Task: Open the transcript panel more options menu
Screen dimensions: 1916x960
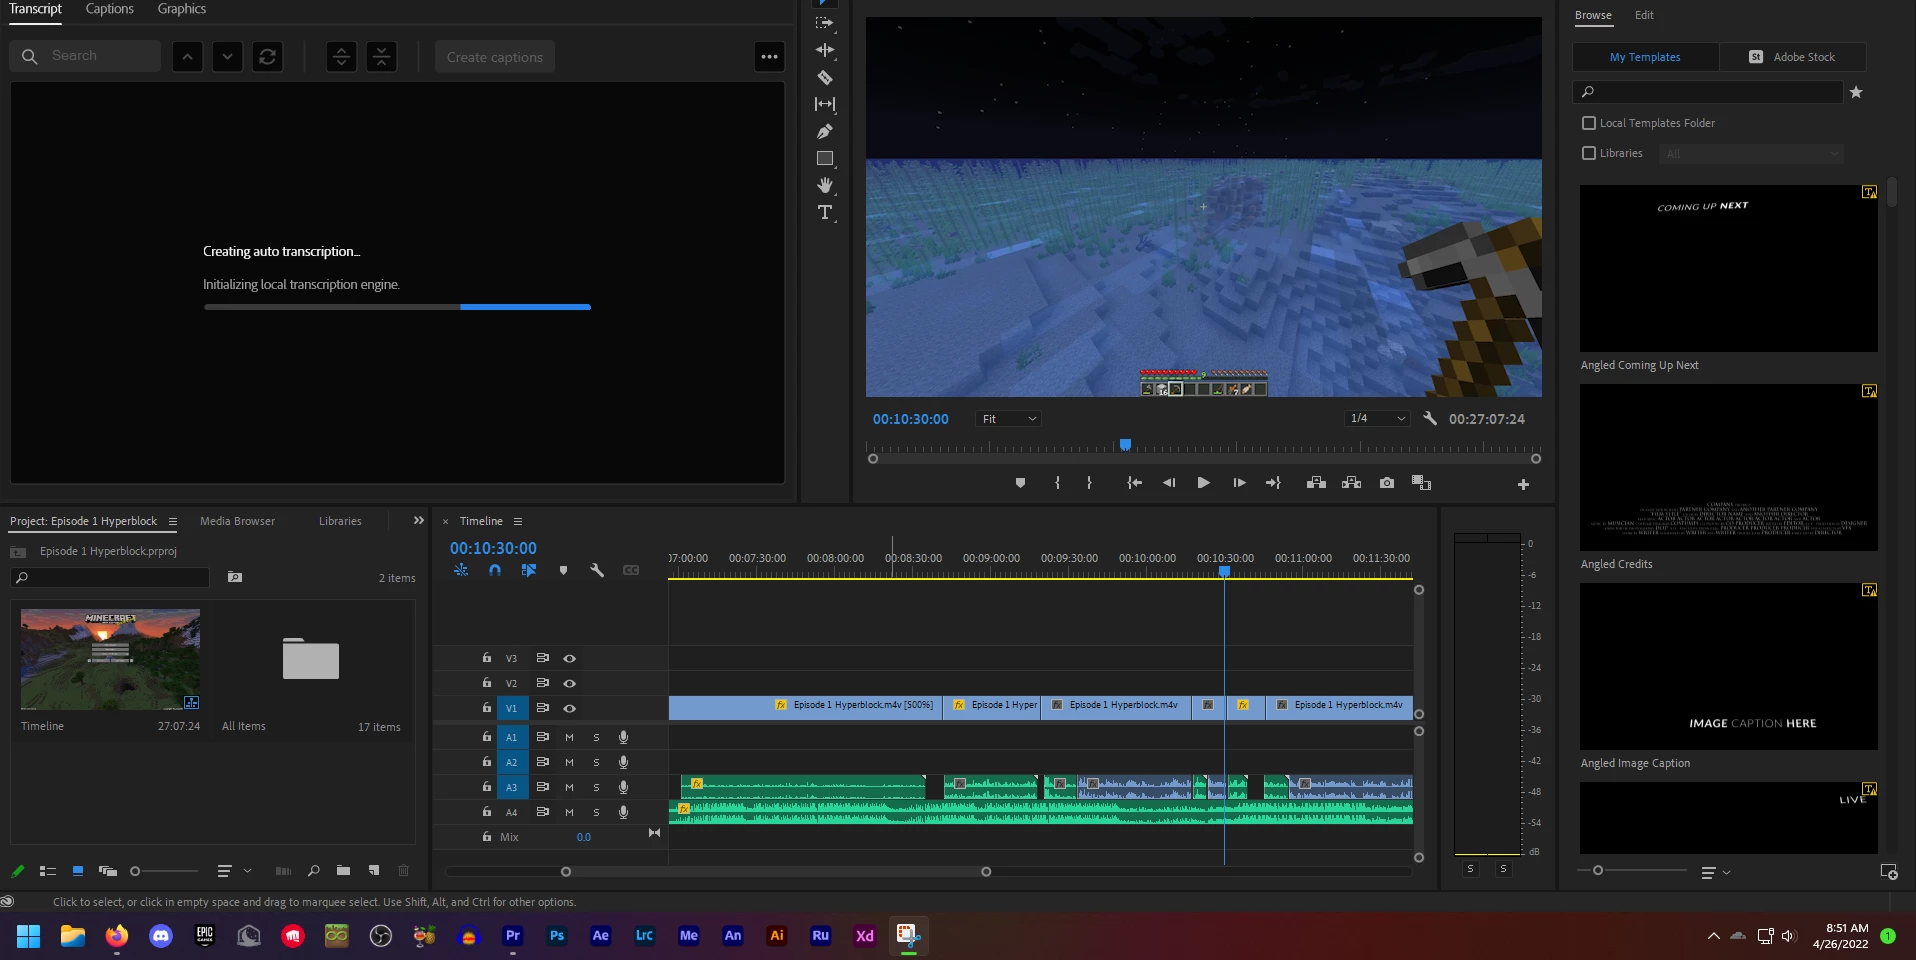Action: coord(769,57)
